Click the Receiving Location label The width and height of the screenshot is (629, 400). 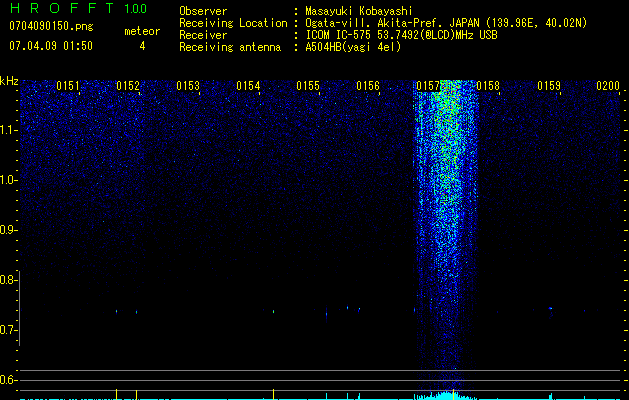click(233, 23)
